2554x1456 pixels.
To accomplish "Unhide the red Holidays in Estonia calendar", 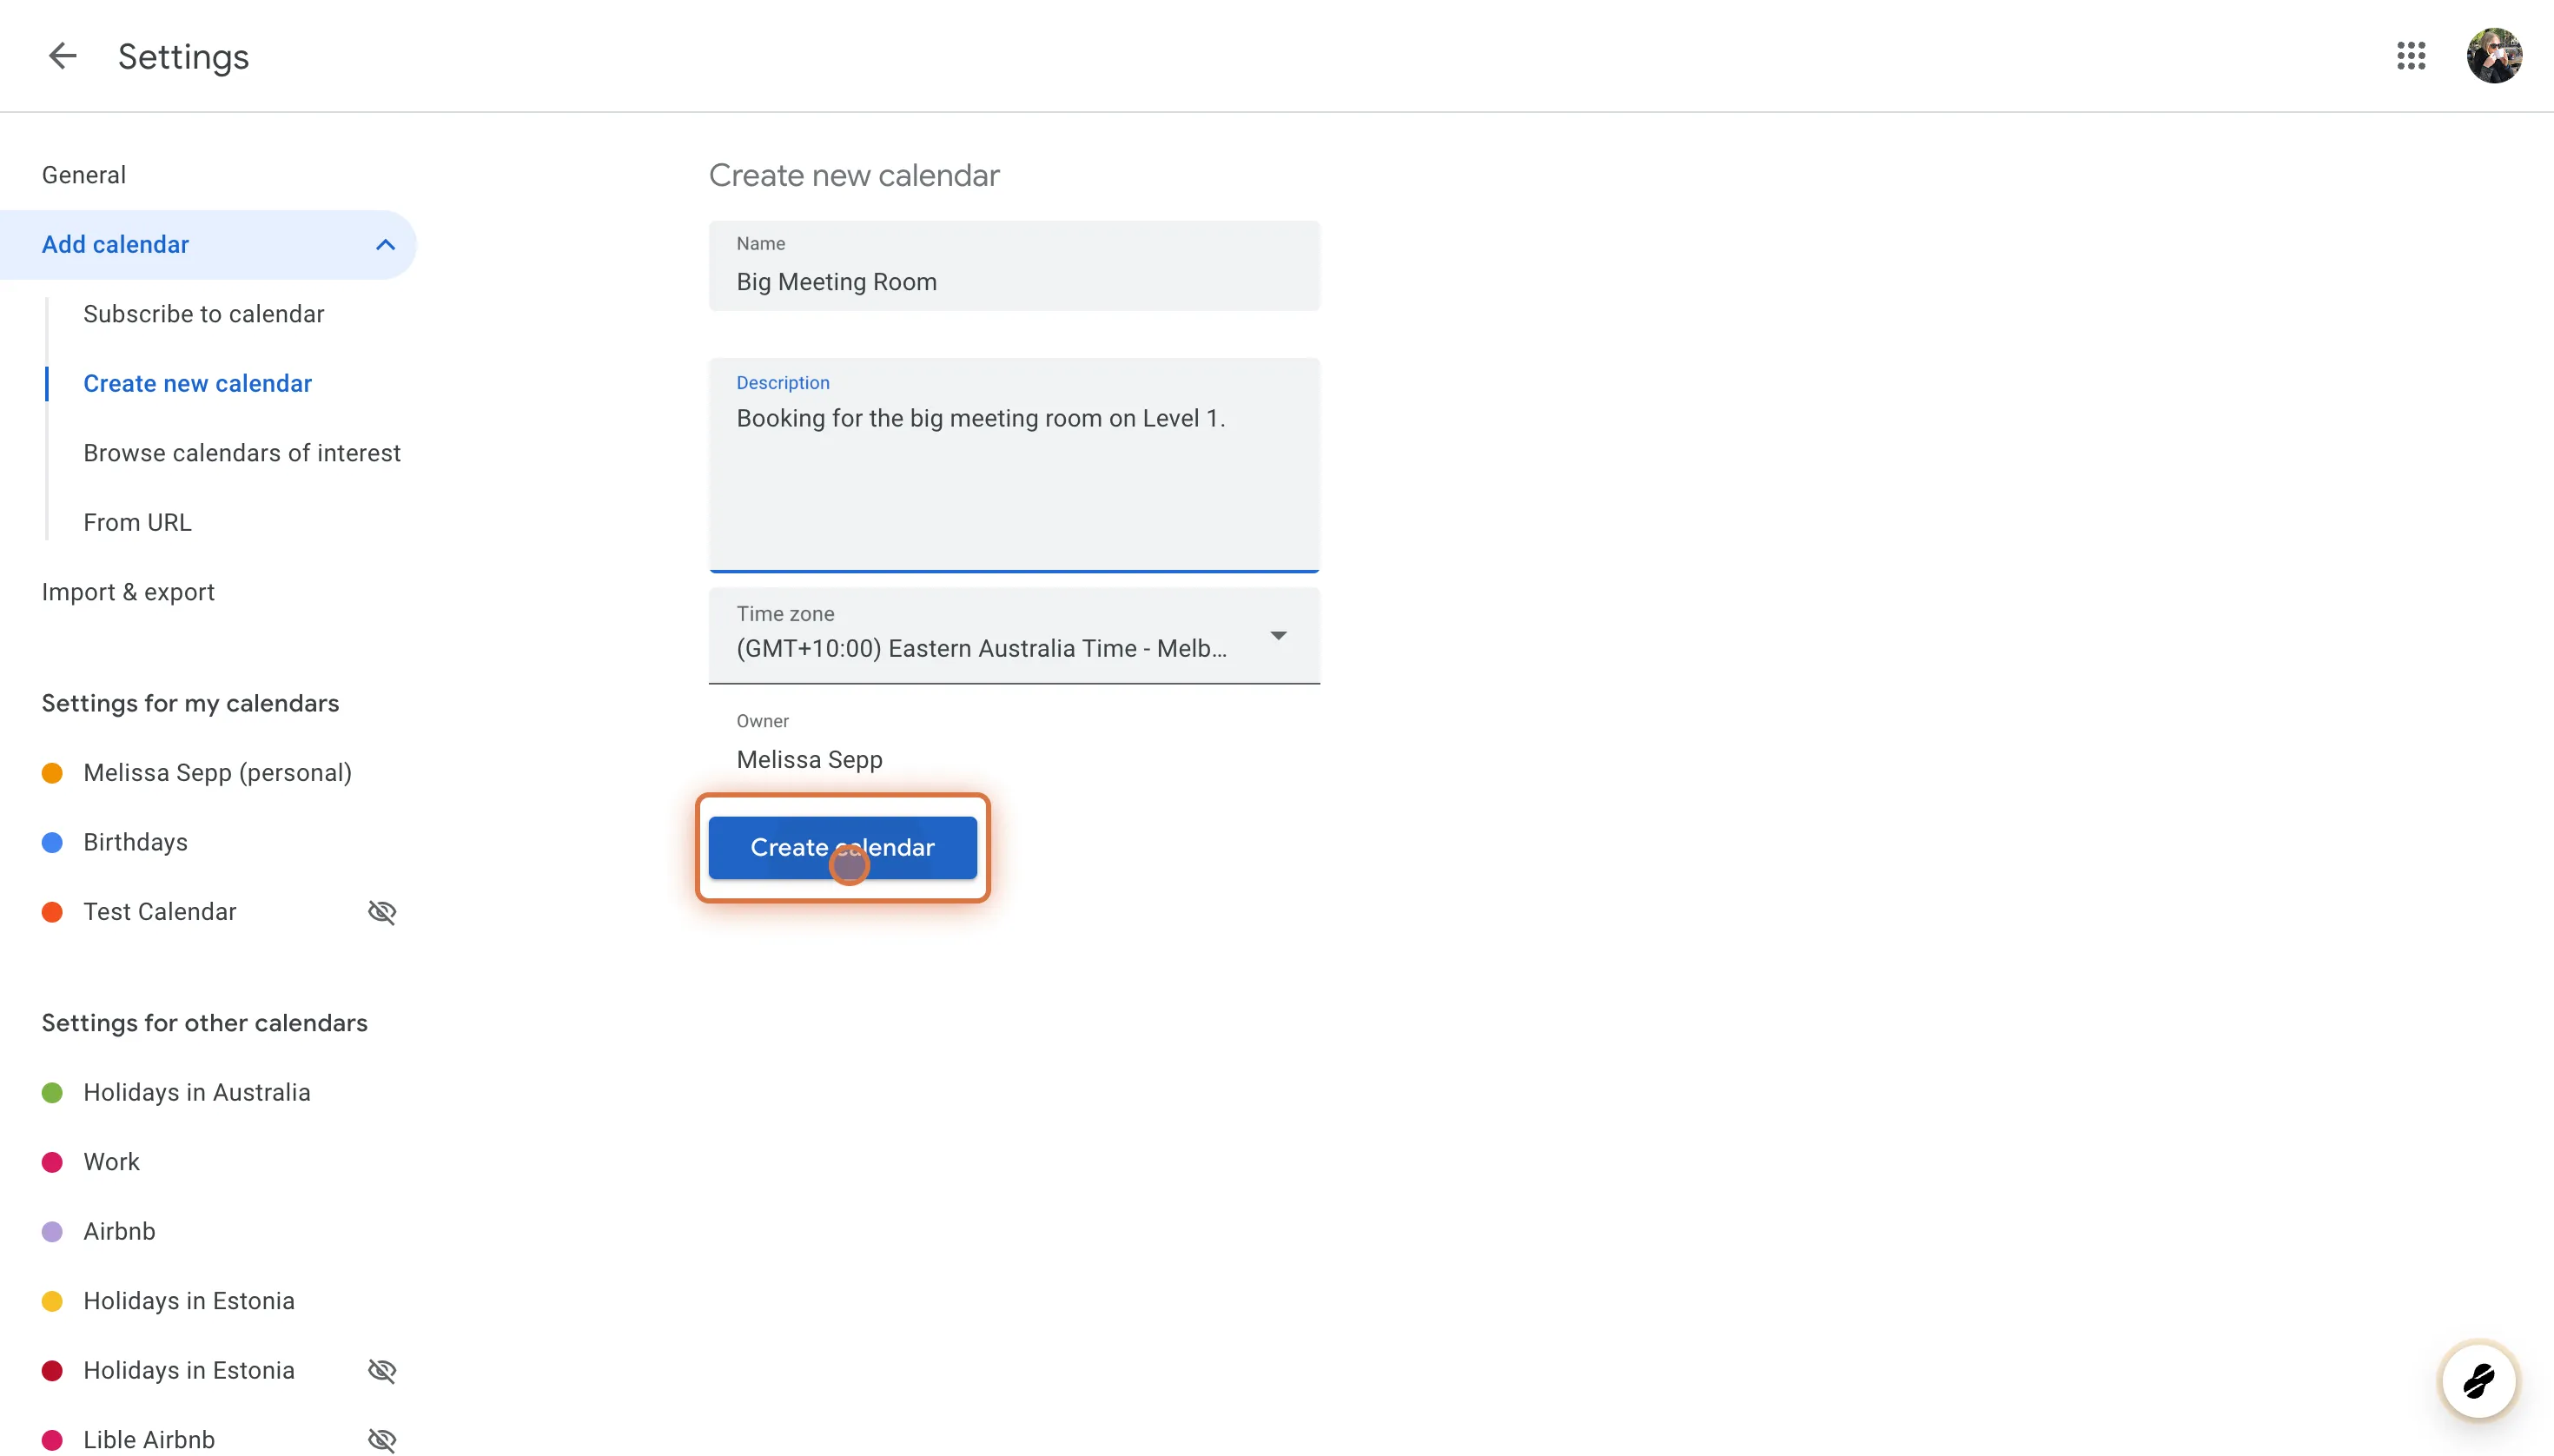I will coord(381,1369).
